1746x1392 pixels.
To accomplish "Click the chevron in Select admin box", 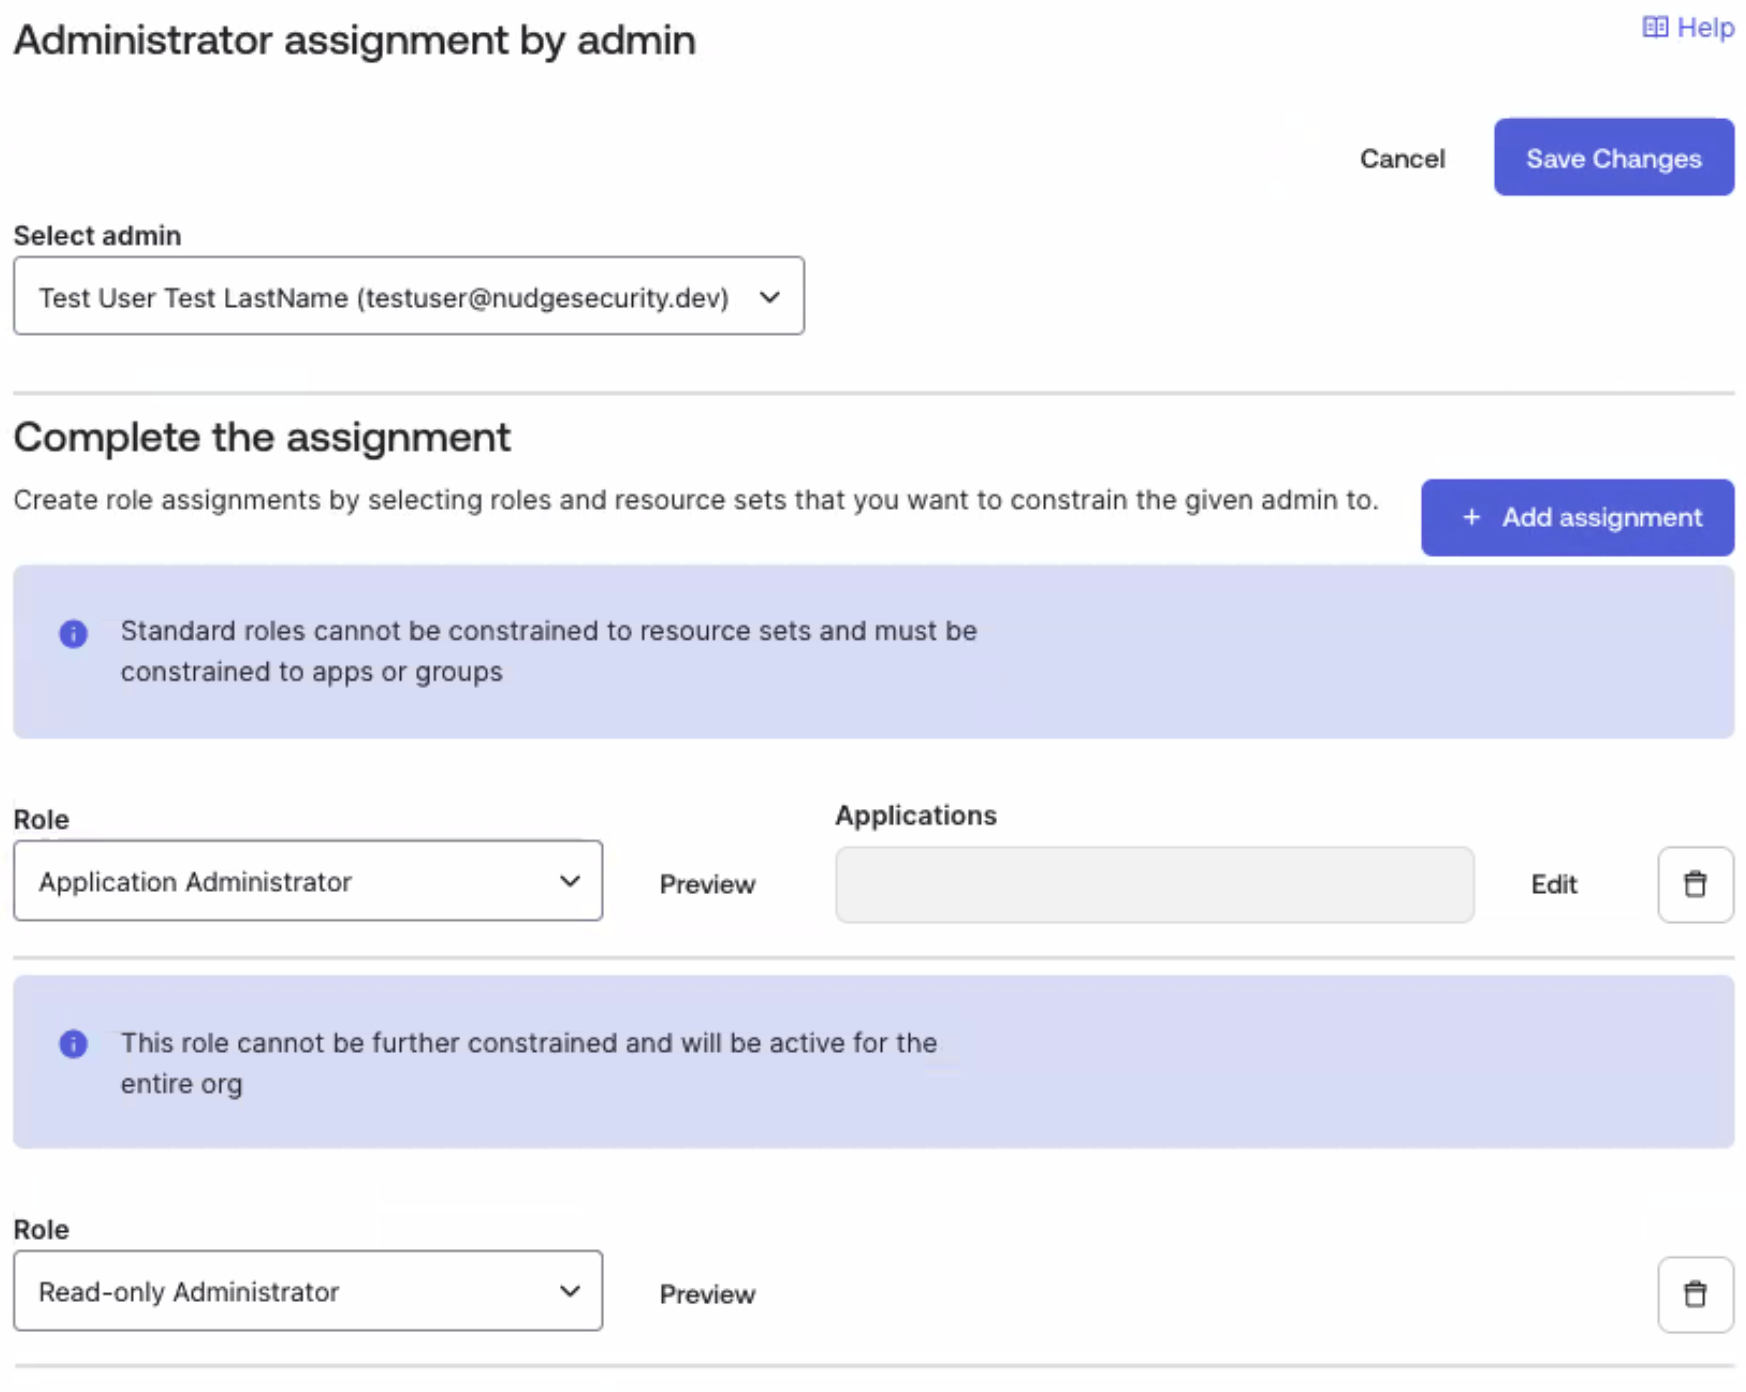I will pyautogui.click(x=769, y=297).
